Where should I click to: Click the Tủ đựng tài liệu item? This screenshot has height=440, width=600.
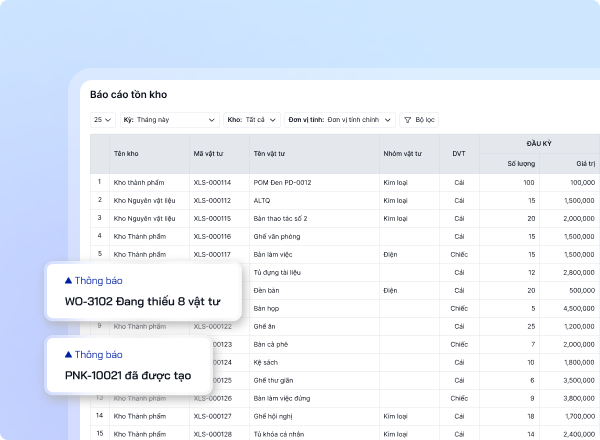coord(277,272)
